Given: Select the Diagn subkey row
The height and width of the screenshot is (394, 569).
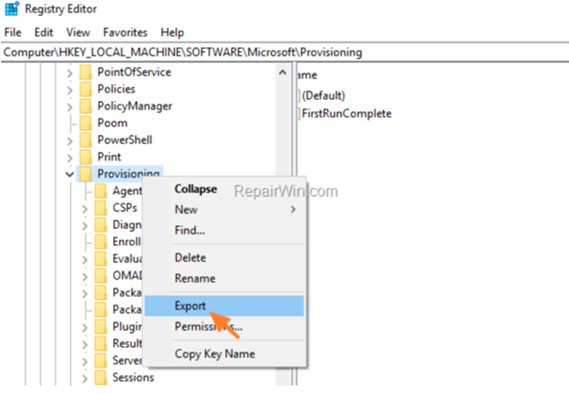Looking at the screenshot, I should [118, 225].
